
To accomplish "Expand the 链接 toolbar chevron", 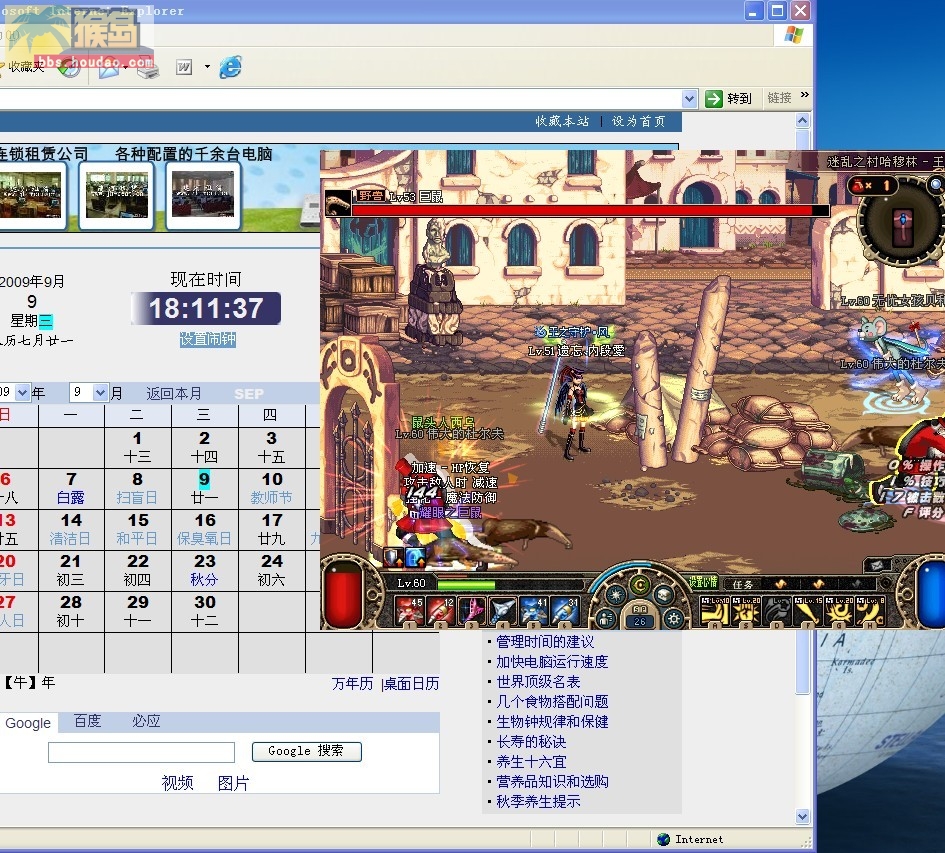I will tap(805, 95).
